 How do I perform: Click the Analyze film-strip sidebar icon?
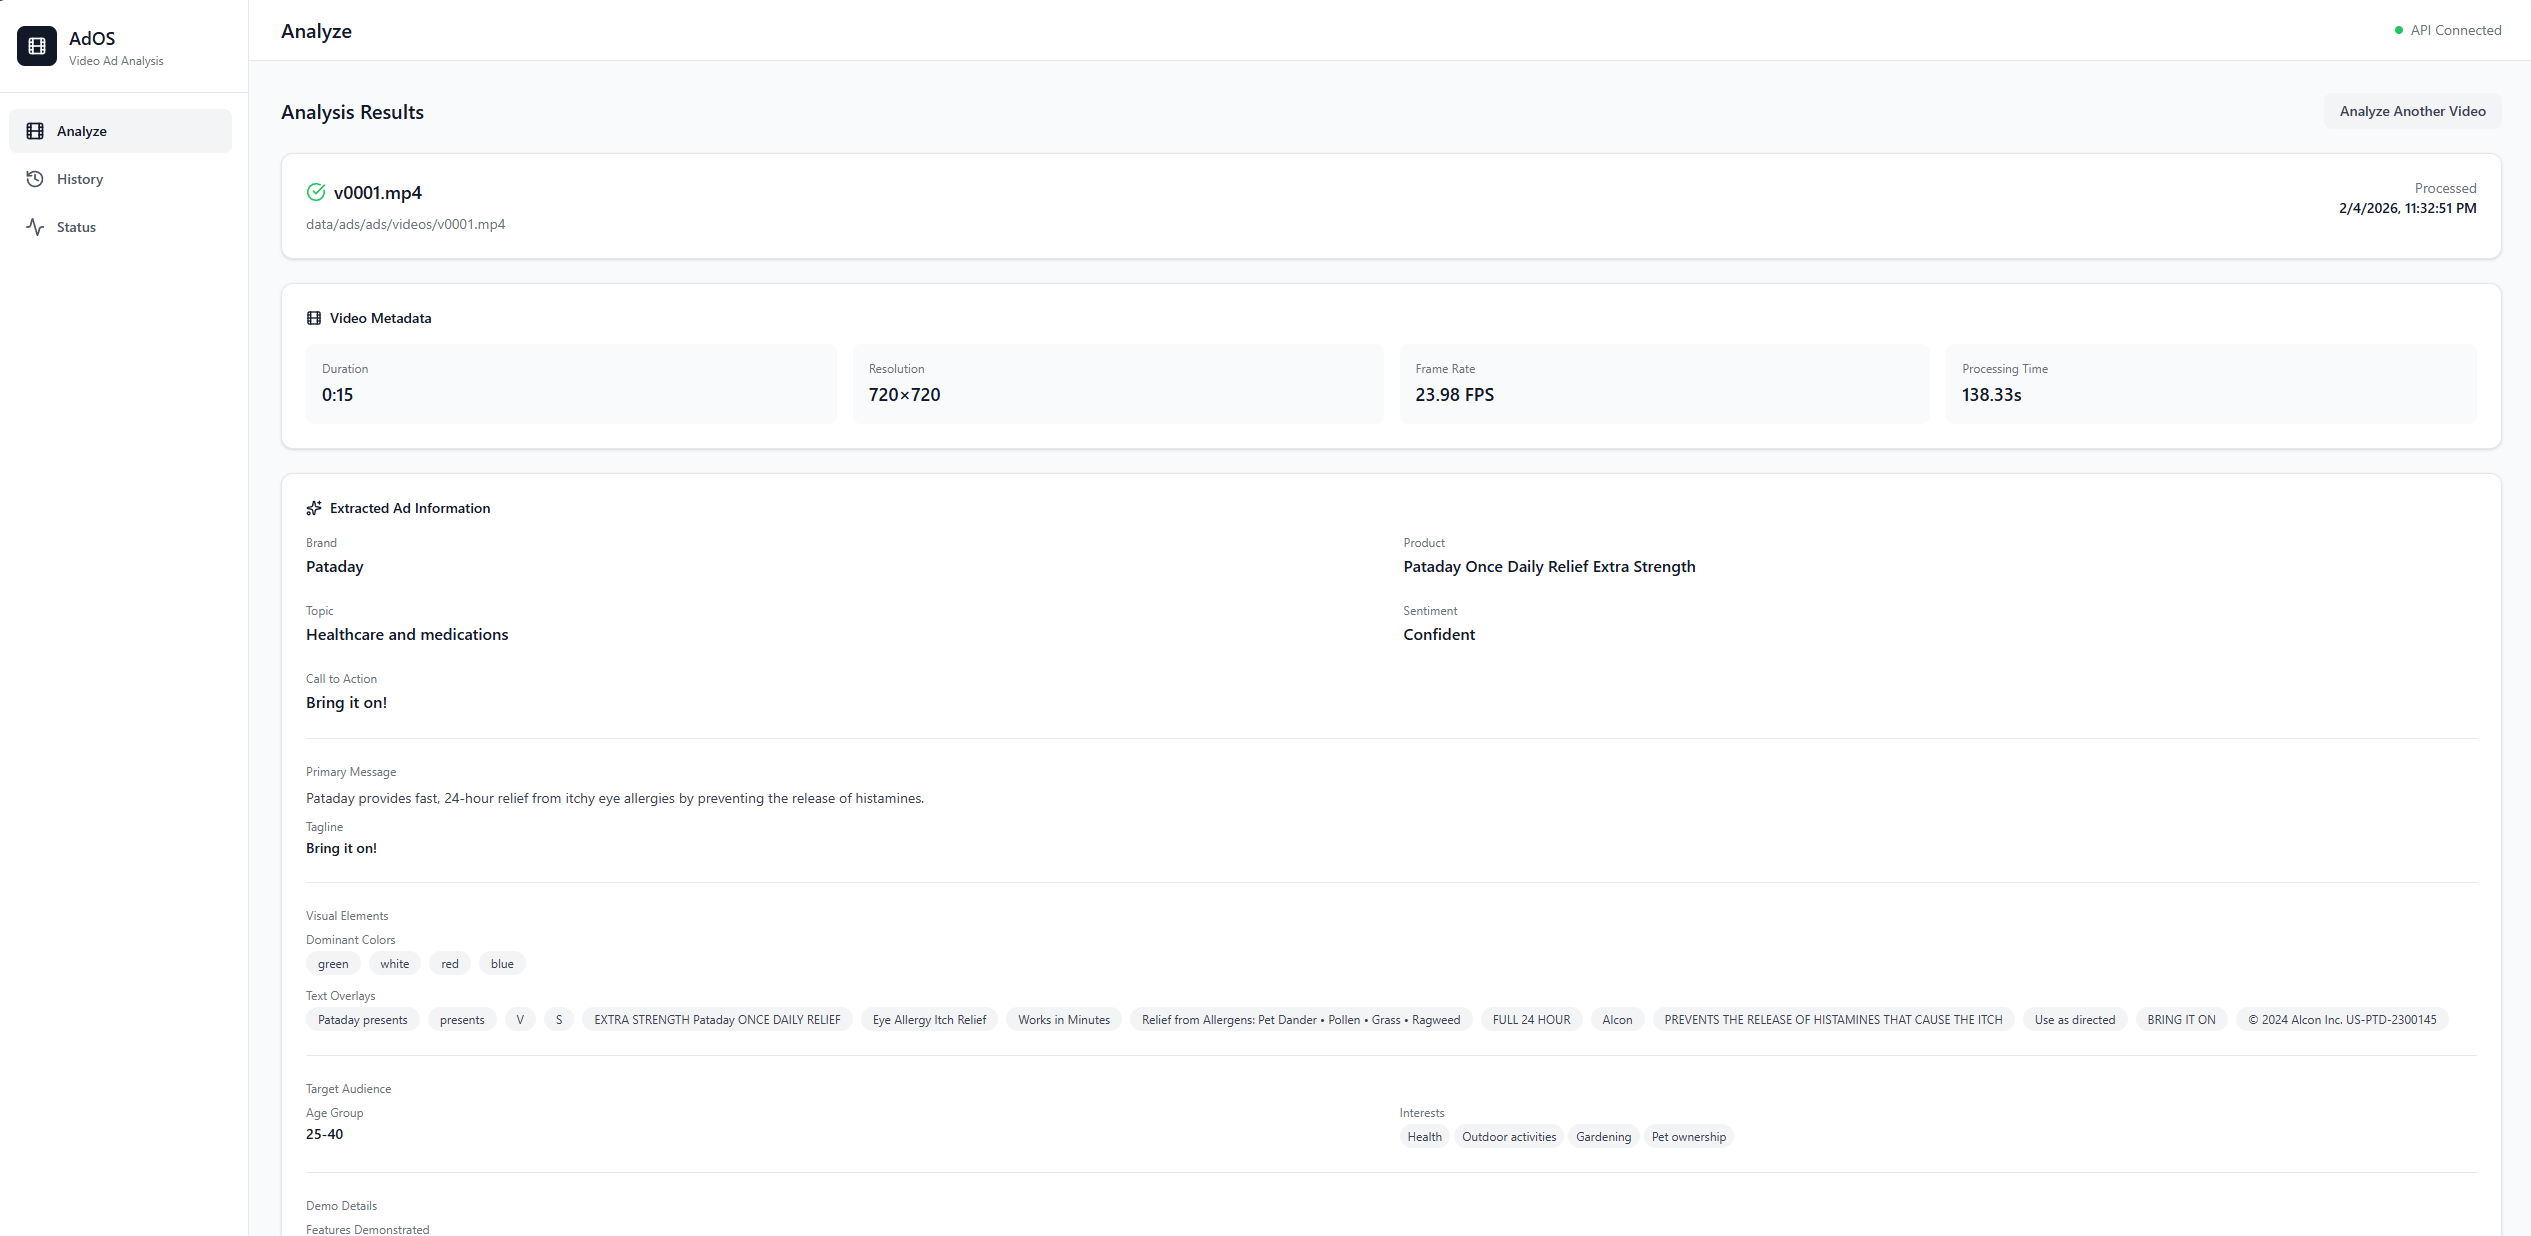coord(35,131)
